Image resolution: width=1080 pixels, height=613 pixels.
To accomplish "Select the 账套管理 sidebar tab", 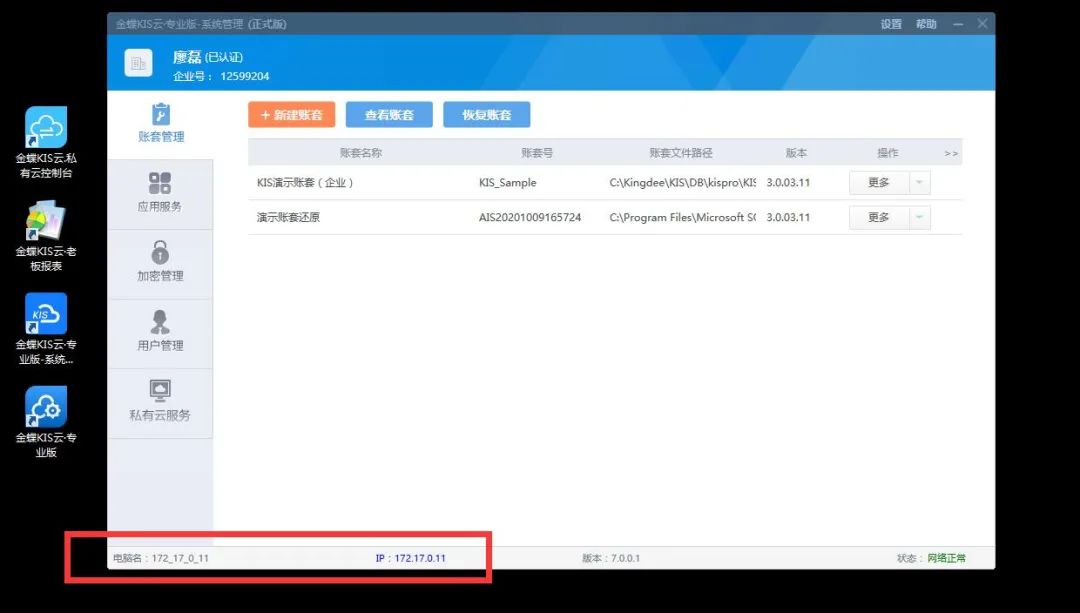I will [x=160, y=124].
